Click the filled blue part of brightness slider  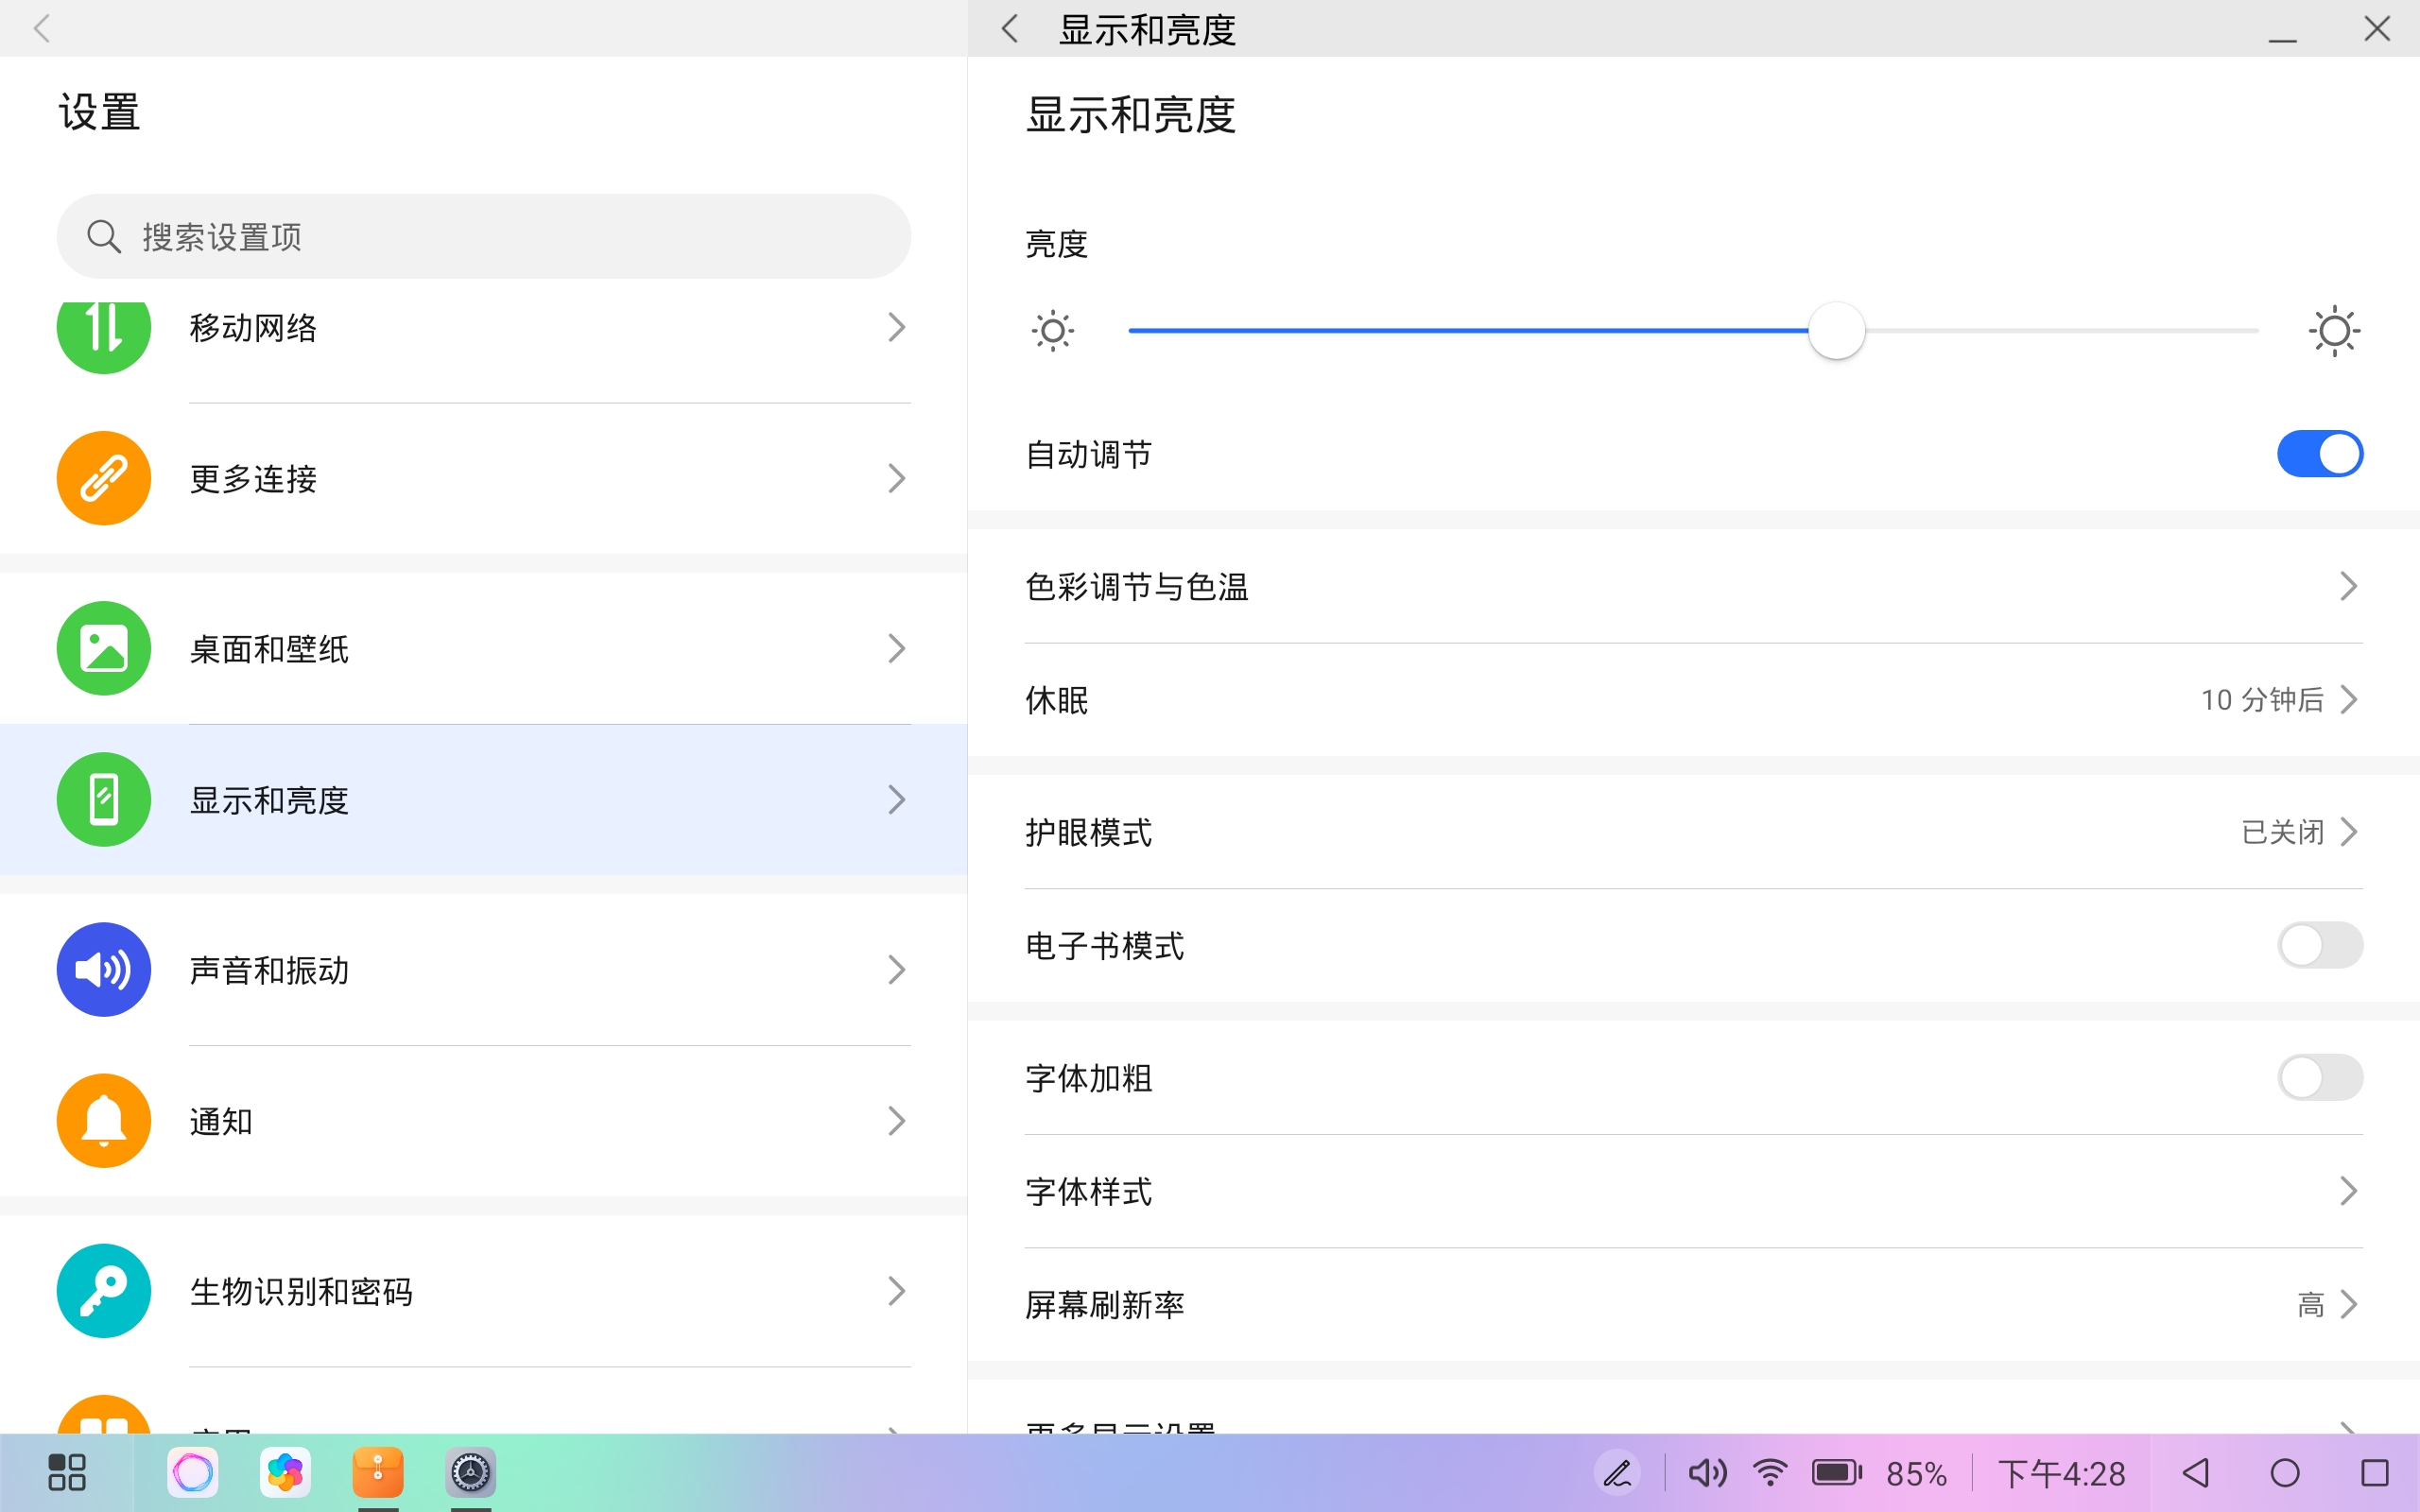pos(1468,330)
